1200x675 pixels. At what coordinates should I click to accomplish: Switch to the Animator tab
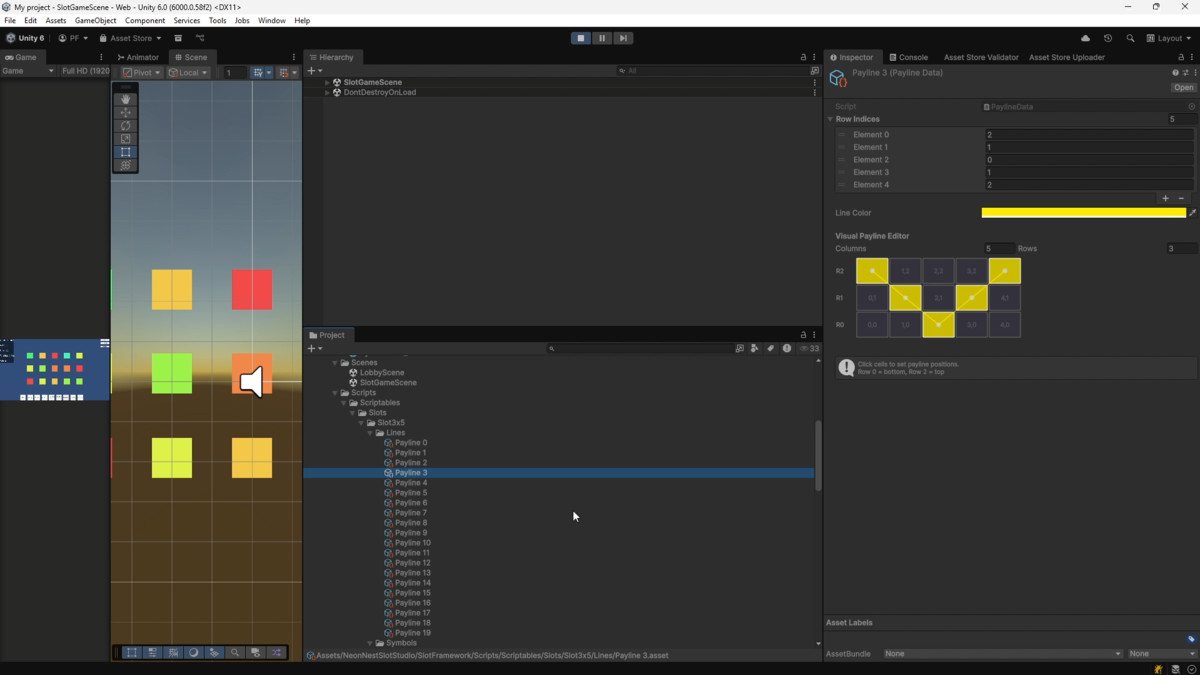tap(138, 57)
